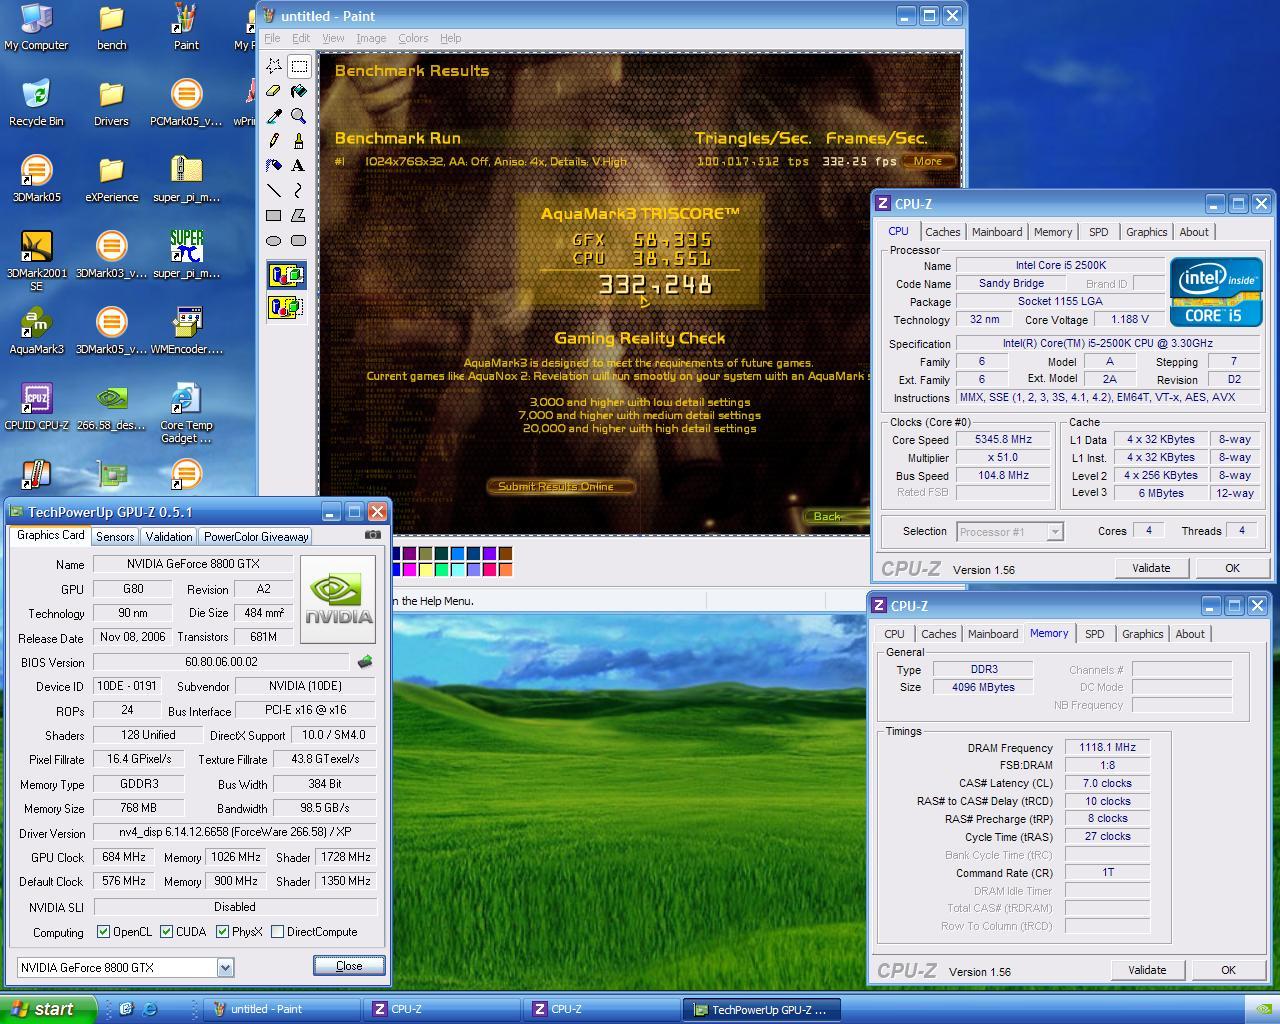Open Mainboard tab in CPU-Z processor window
The image size is (1280, 1024).
(x=997, y=232)
